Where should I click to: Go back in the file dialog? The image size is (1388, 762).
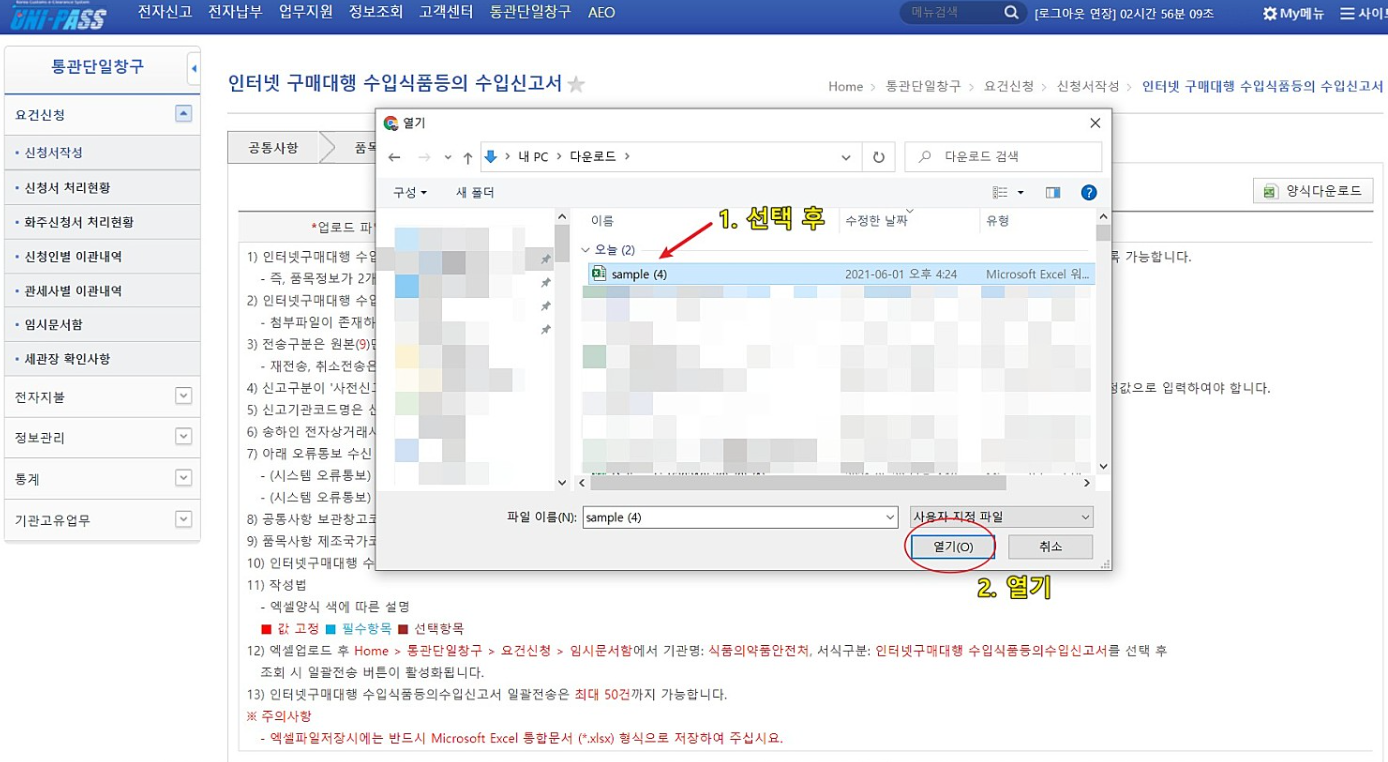394,157
